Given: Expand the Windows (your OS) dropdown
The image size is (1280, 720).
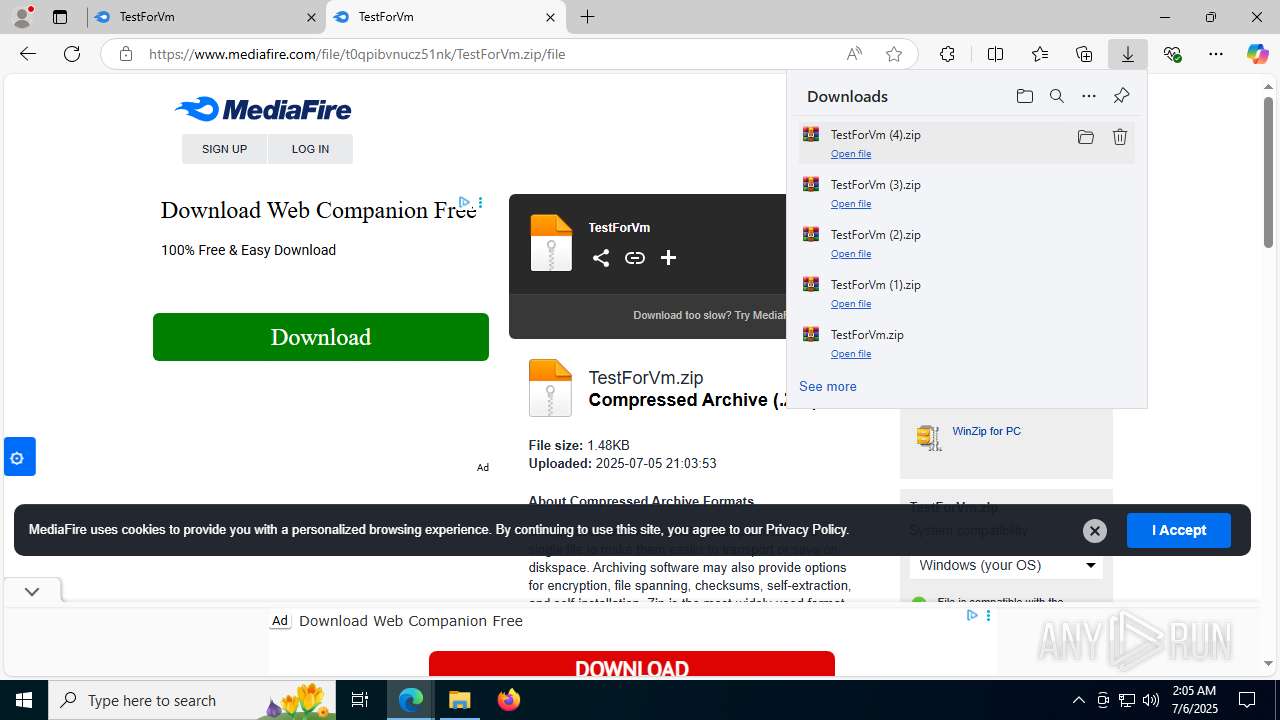Looking at the screenshot, I should click(1006, 565).
